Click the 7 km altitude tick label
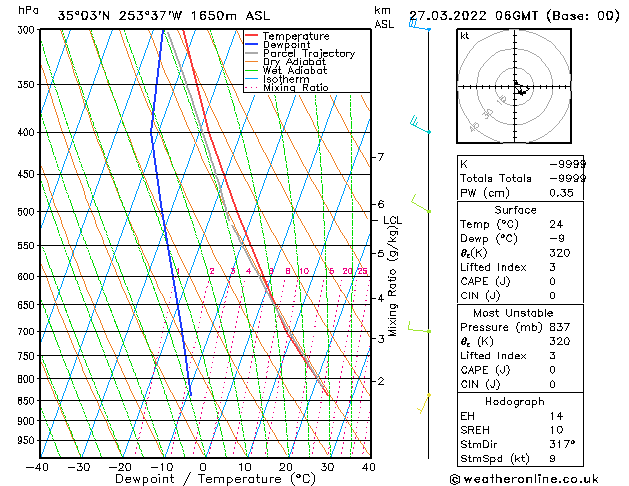 pyautogui.click(x=381, y=157)
